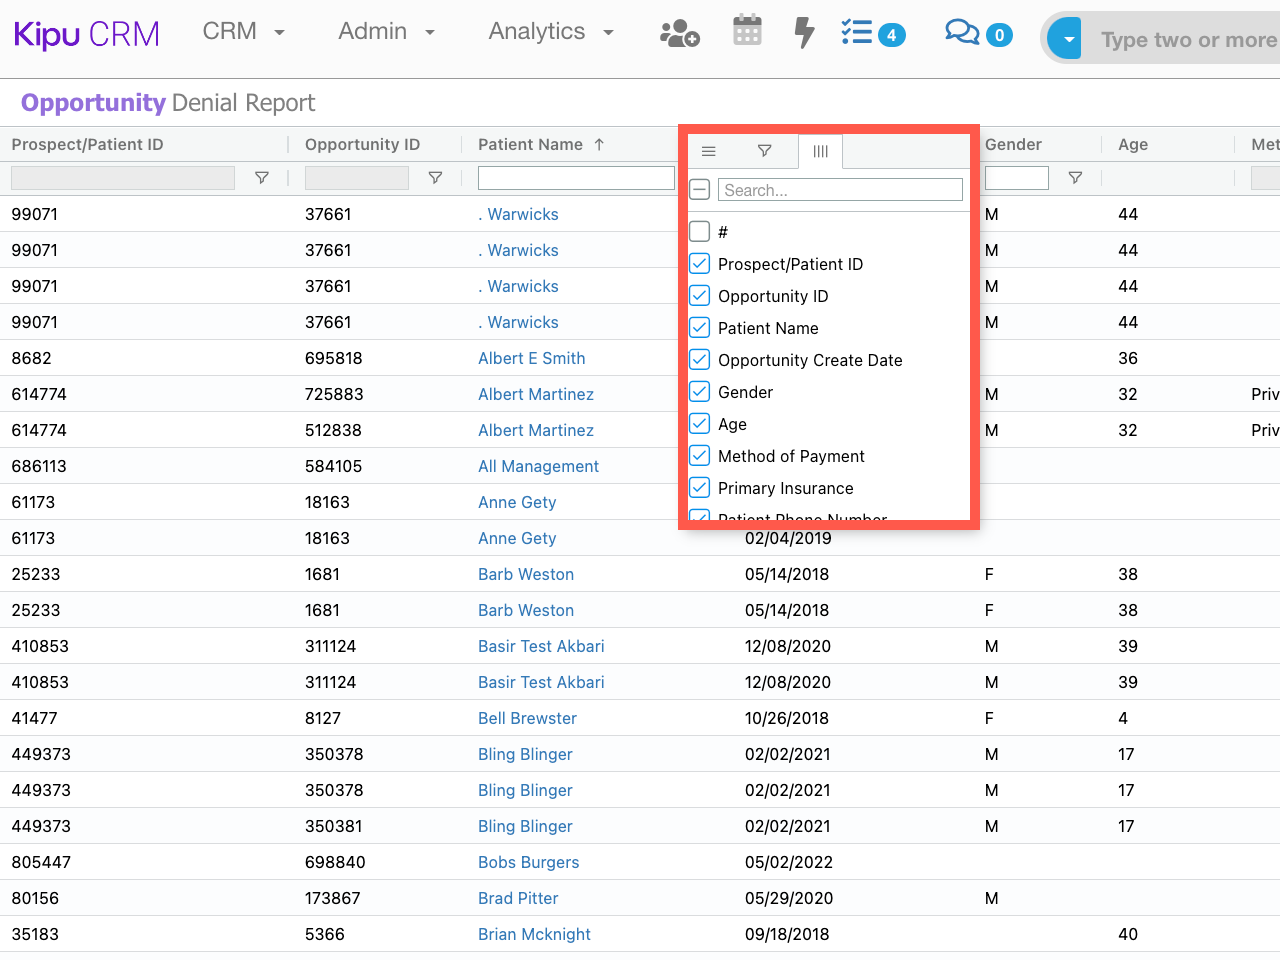1280x960 pixels.
Task: Click filter icon for Prospect/Patient ID column
Action: pos(262,178)
